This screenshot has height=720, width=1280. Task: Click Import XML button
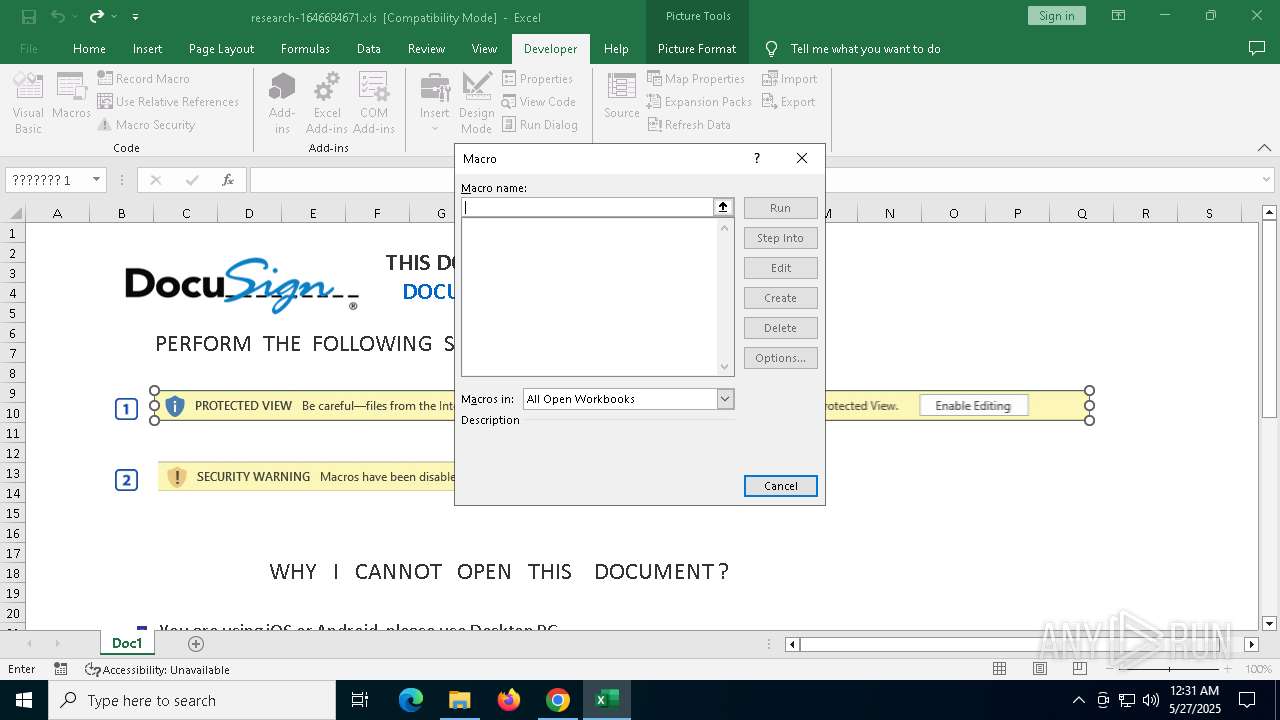(x=790, y=79)
